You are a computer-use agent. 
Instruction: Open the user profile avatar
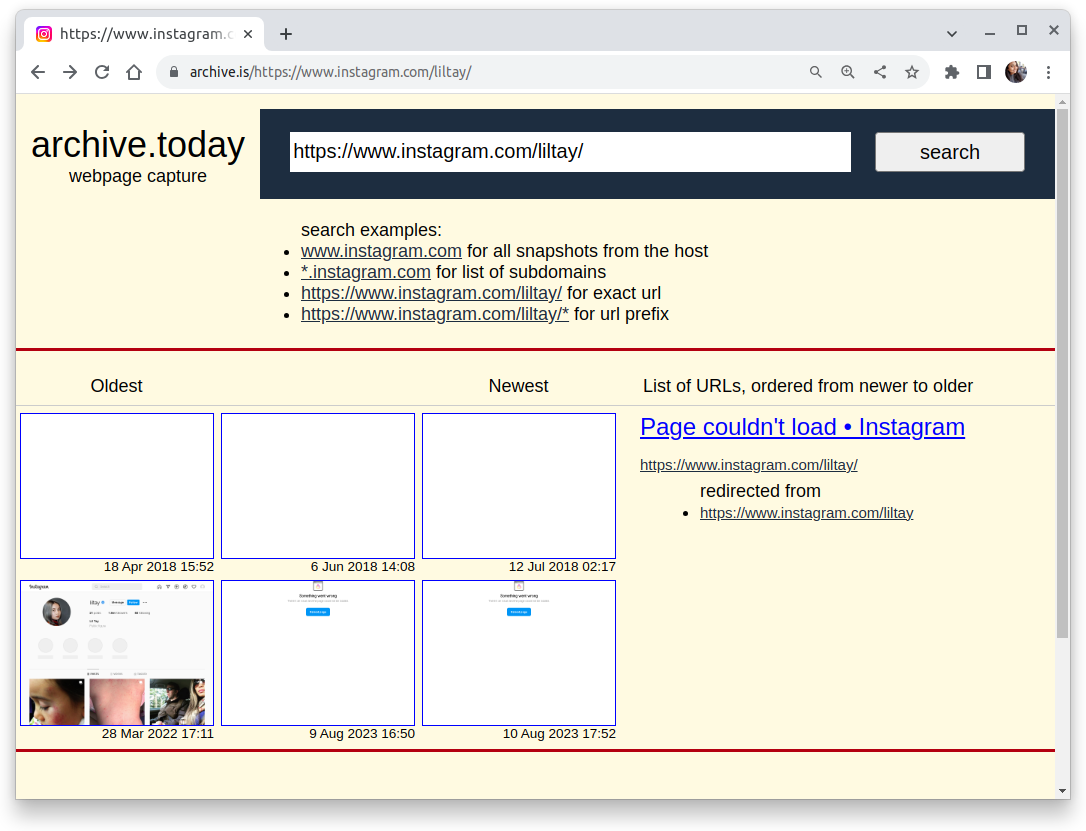(x=1016, y=72)
